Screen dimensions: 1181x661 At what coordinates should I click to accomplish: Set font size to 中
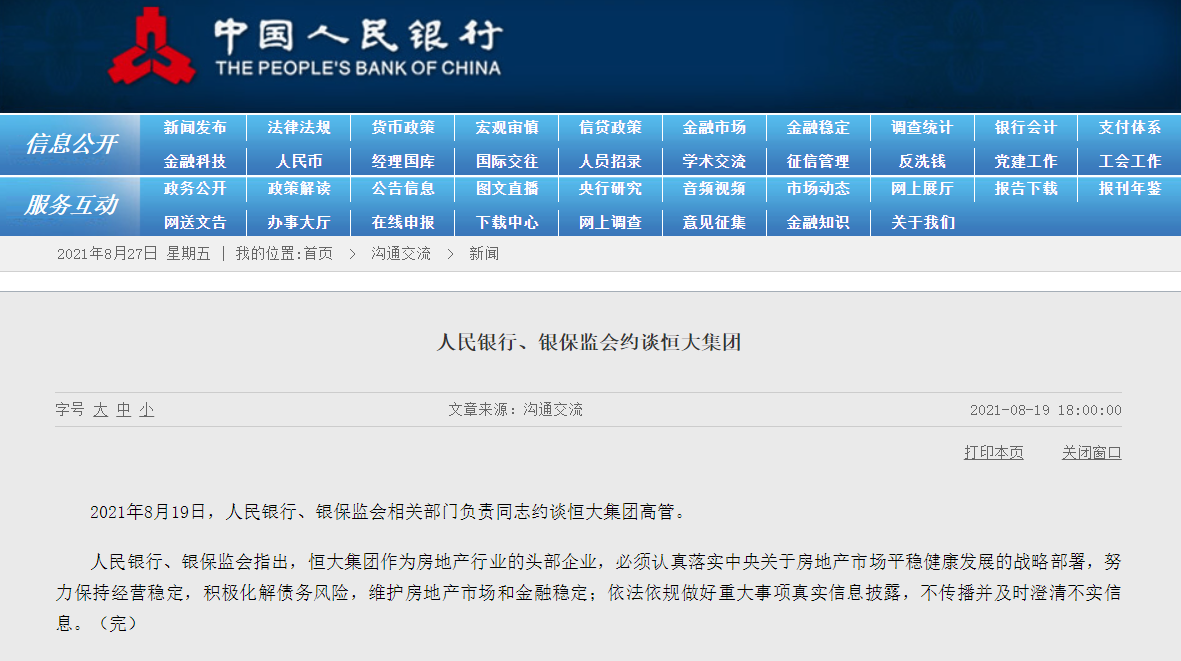click(124, 410)
